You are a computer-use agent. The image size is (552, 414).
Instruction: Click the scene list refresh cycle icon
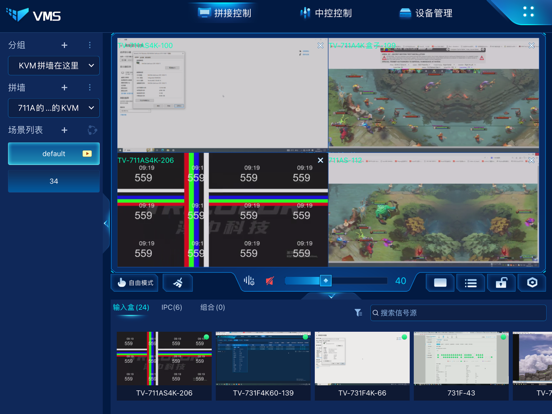pyautogui.click(x=92, y=130)
